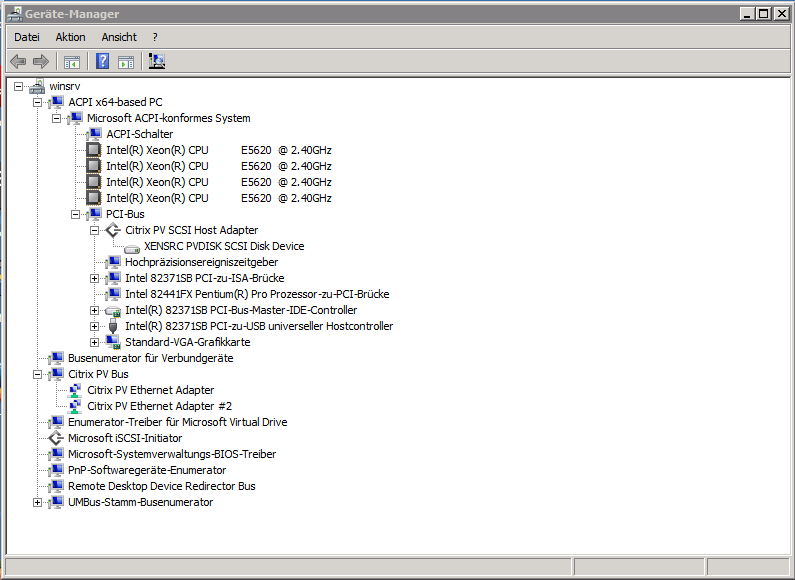Click the USB Hostcontroller plug icon
Image resolution: width=795 pixels, height=580 pixels.
pyautogui.click(x=113, y=327)
